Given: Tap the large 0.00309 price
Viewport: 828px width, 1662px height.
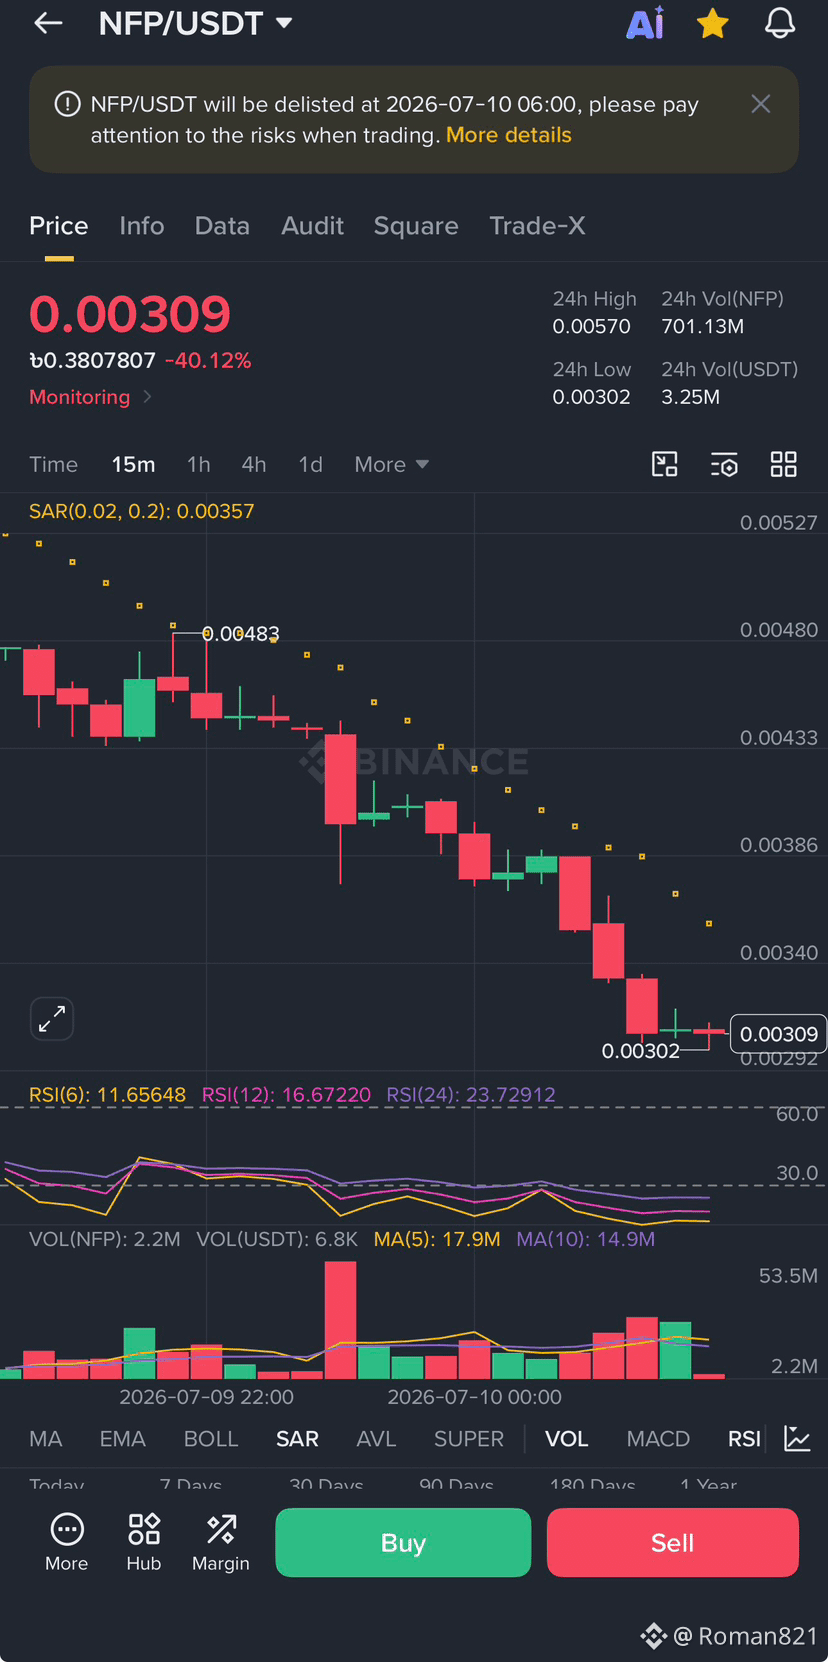Looking at the screenshot, I should 130,315.
